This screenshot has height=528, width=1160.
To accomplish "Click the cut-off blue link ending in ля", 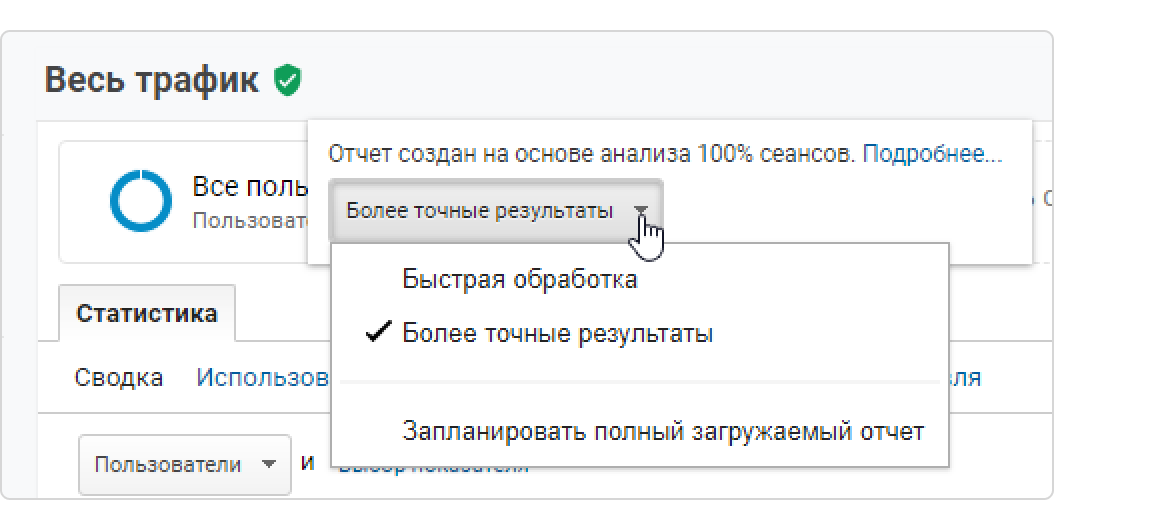I will pyautogui.click(x=965, y=377).
